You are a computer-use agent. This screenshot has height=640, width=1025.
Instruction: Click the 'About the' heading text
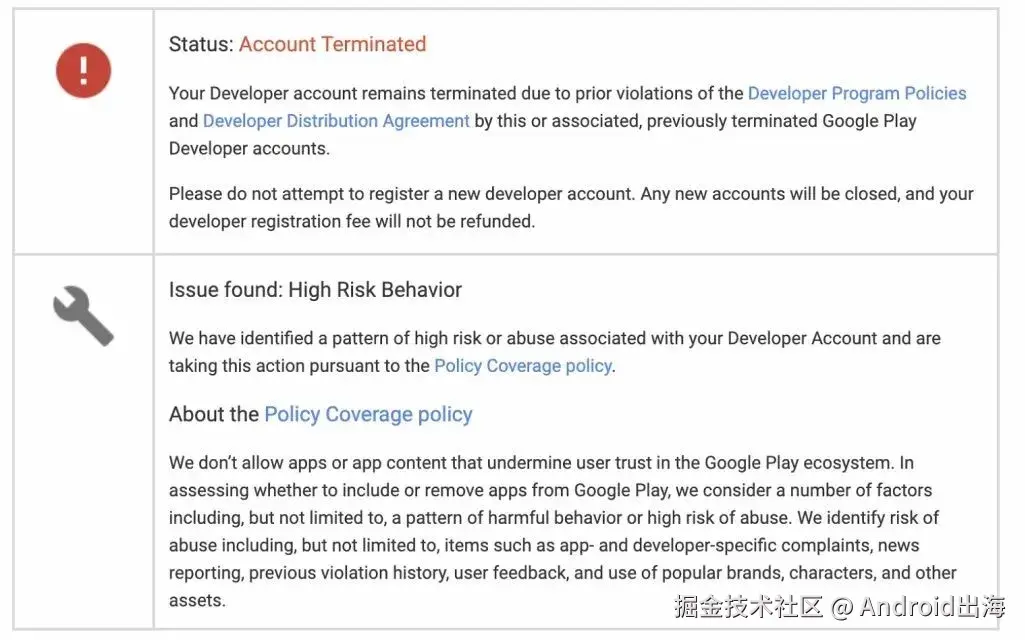pyautogui.click(x=213, y=414)
